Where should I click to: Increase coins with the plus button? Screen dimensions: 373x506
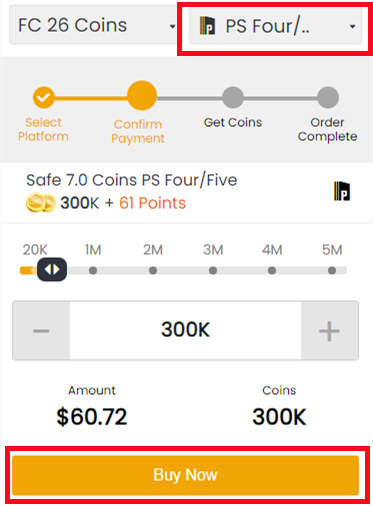(x=330, y=331)
